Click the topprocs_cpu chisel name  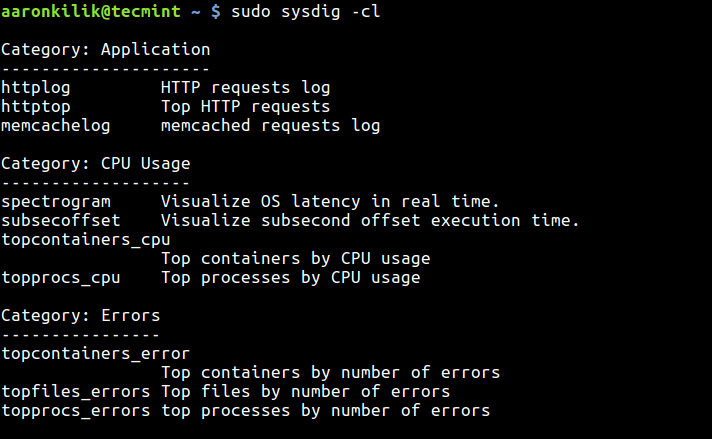61,278
